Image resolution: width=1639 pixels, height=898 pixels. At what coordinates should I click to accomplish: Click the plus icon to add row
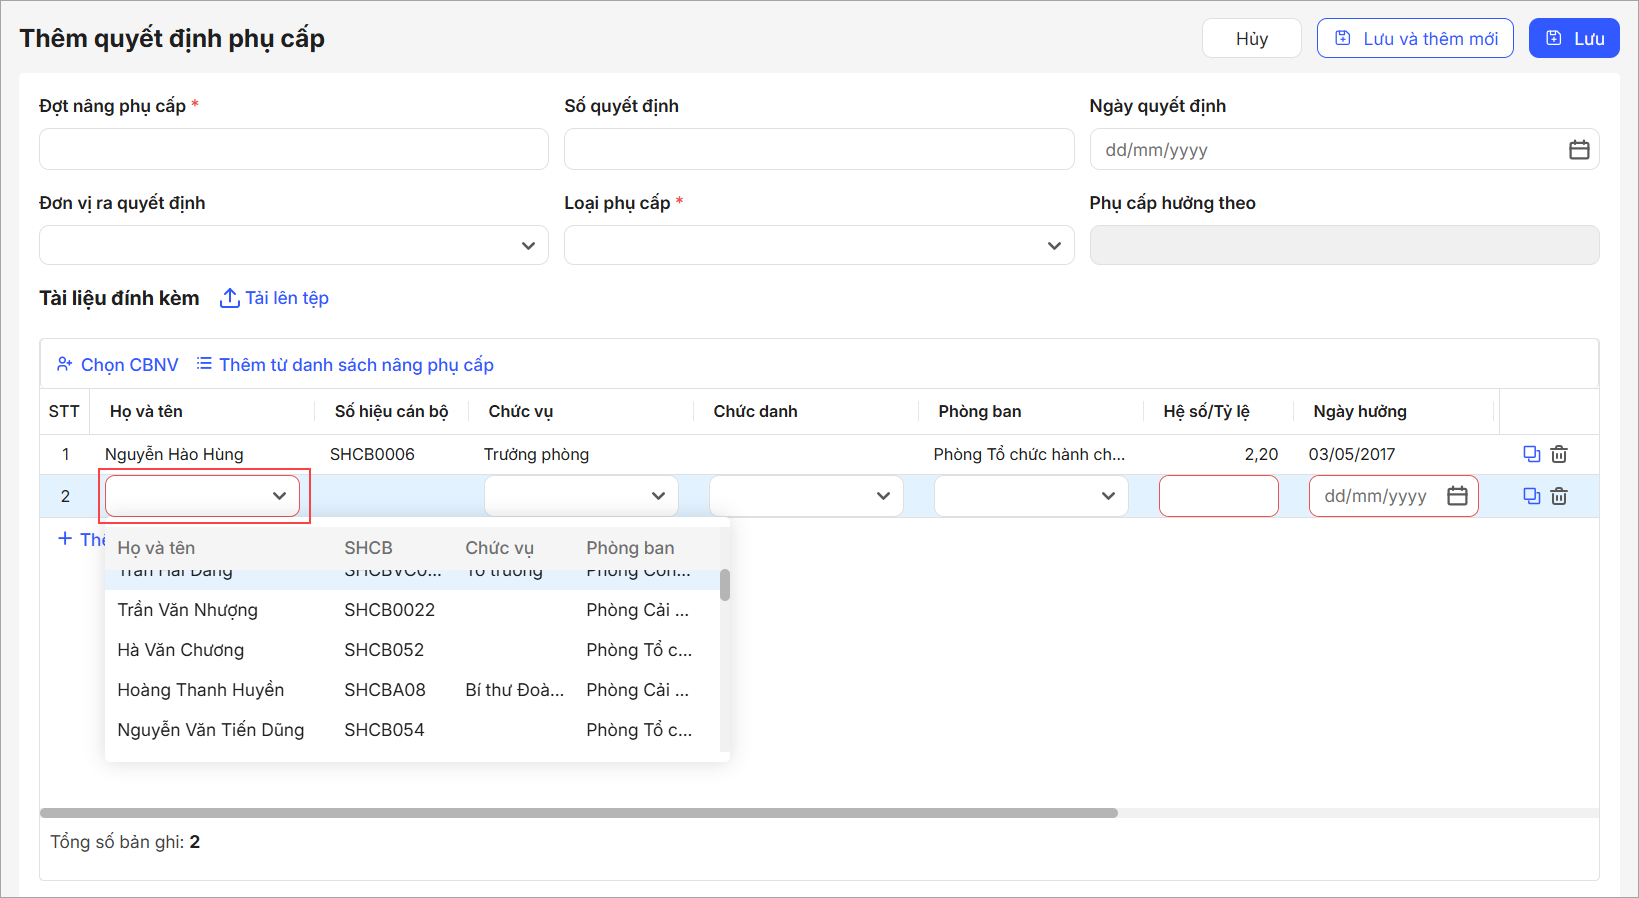(65, 538)
